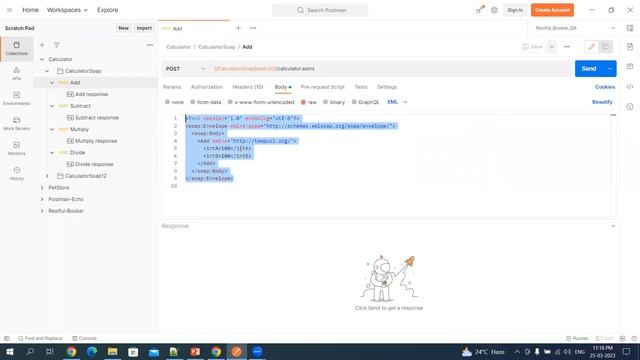Open the Runner in the status bar
Image resolution: width=640 pixels, height=360 pixels.
pyautogui.click(x=577, y=338)
